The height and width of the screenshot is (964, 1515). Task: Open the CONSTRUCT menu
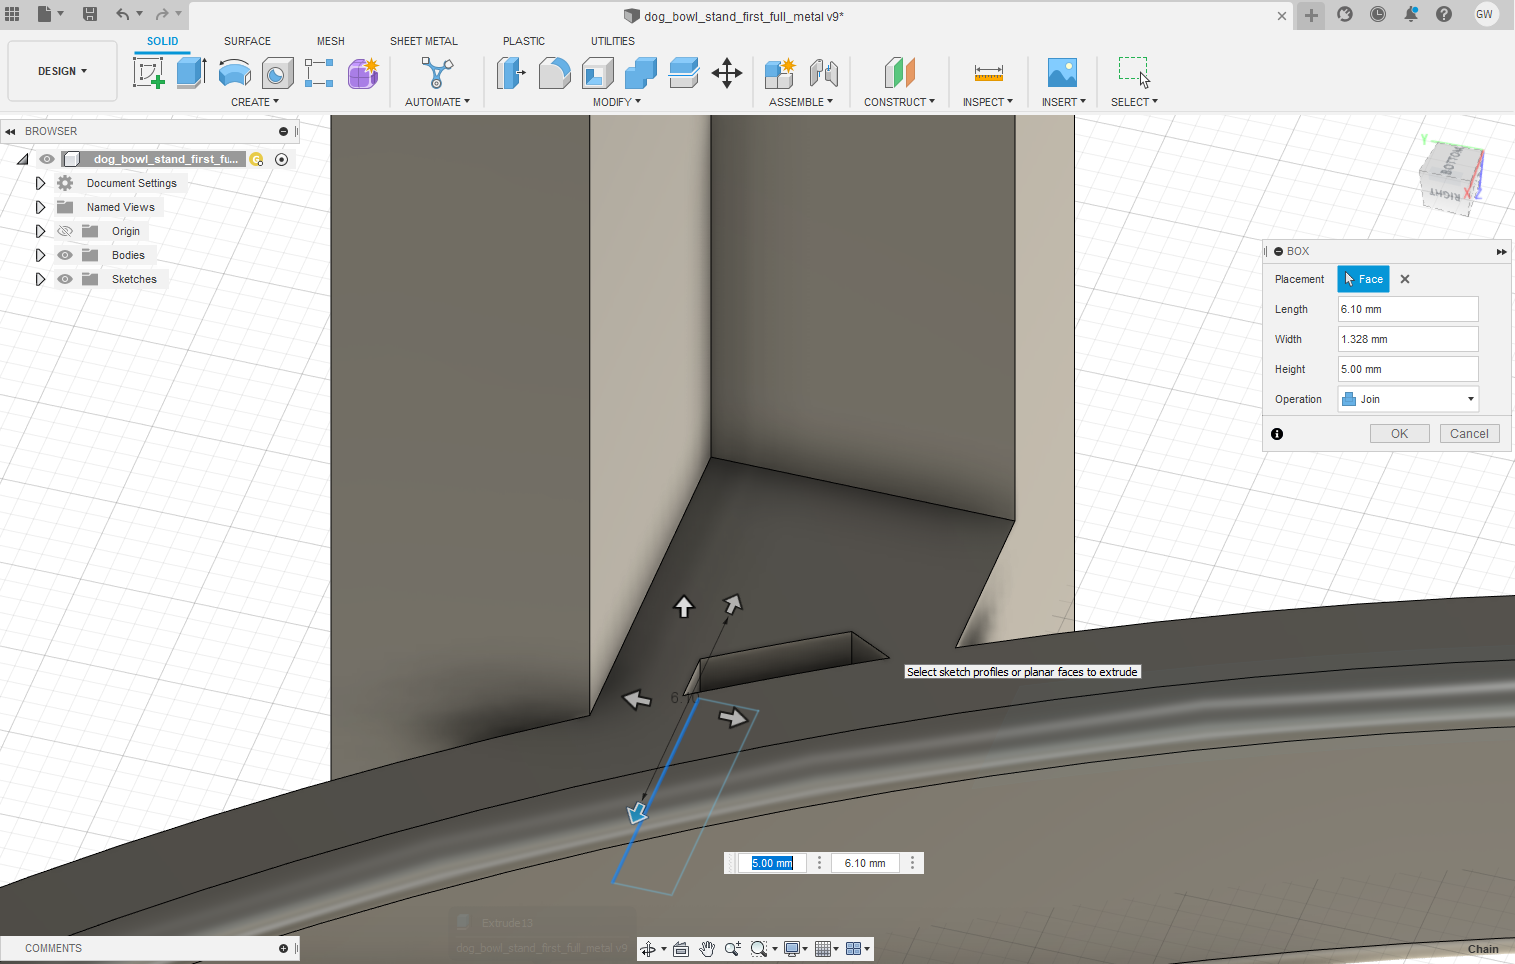pos(900,102)
